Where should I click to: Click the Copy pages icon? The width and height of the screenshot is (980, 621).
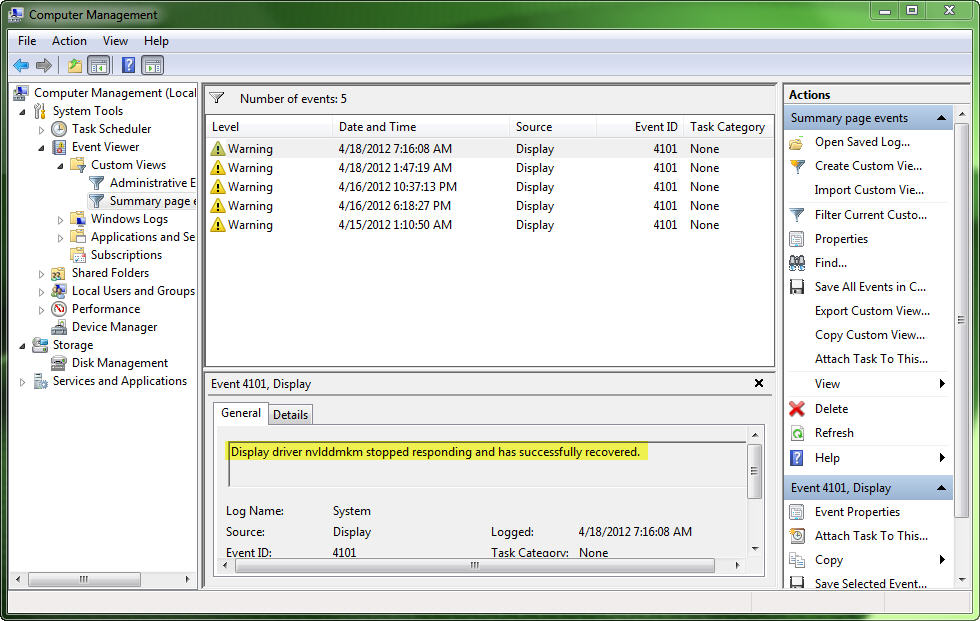pos(797,560)
